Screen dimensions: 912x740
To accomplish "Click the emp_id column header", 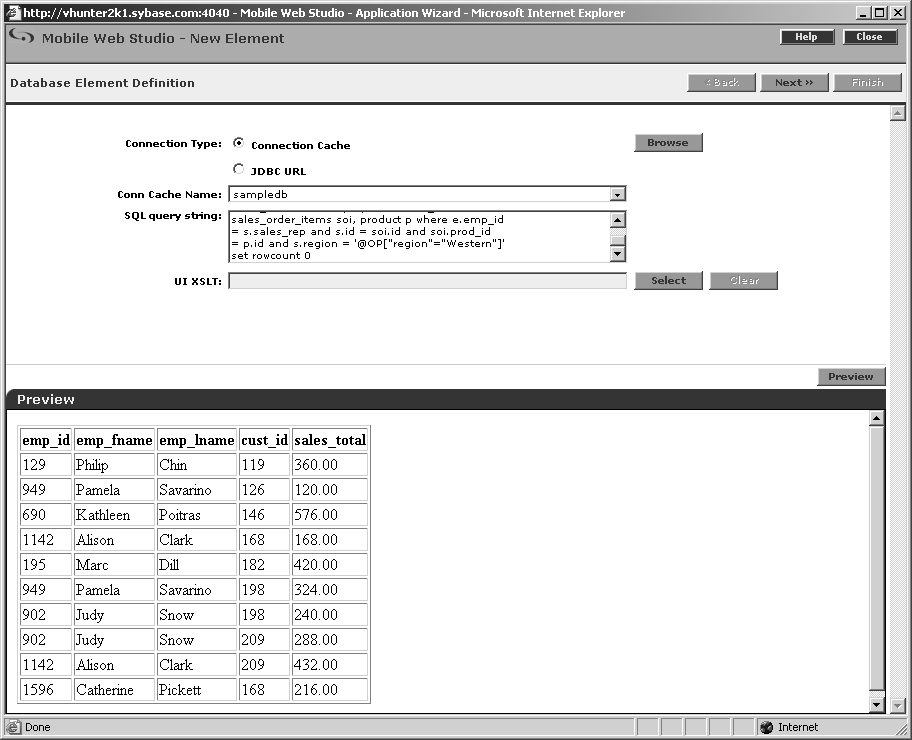I will (46, 440).
